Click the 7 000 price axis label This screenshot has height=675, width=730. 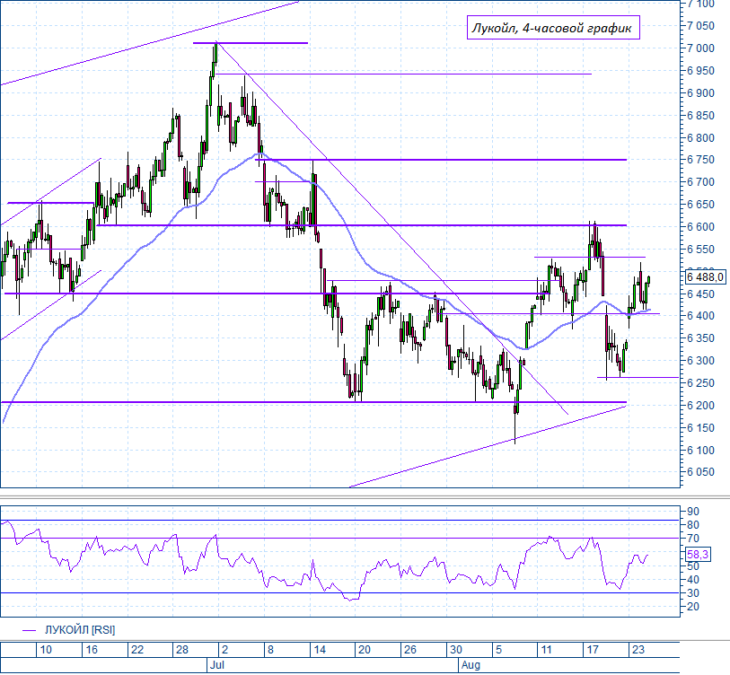[x=700, y=48]
